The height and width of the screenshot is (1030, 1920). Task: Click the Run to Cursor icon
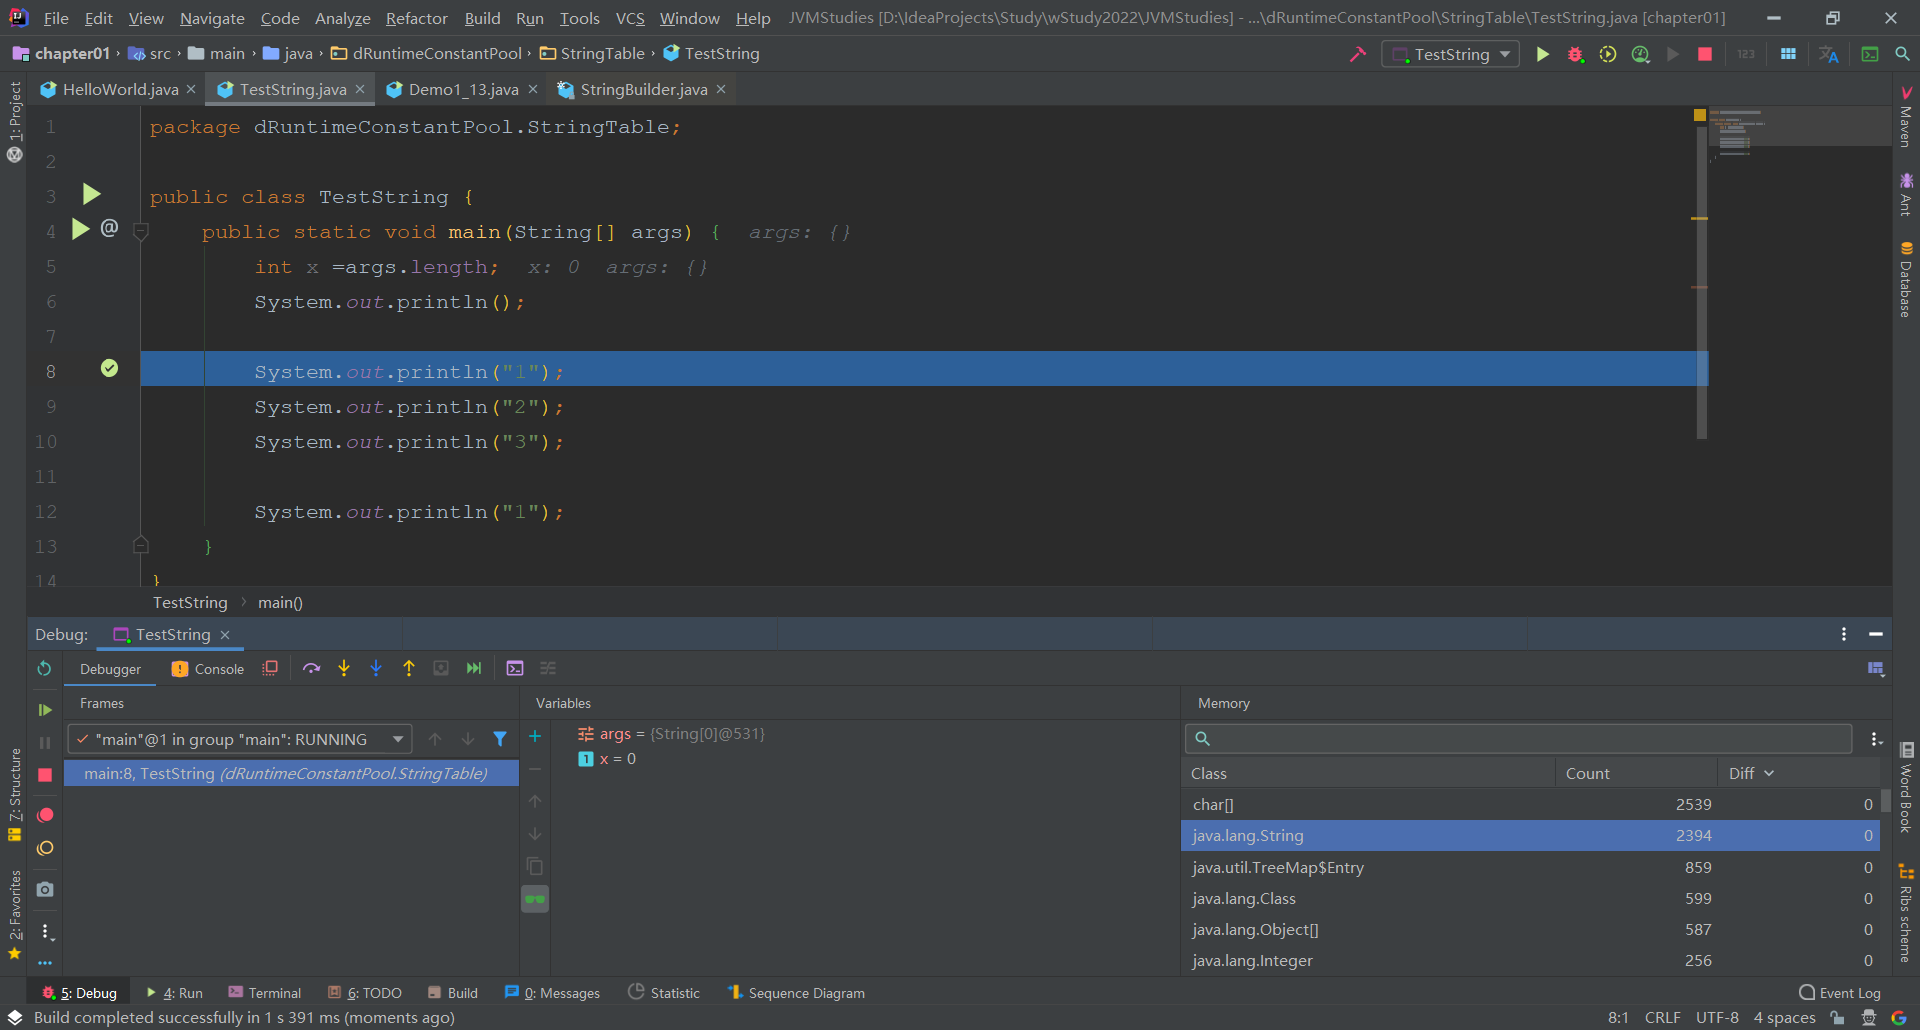point(474,668)
